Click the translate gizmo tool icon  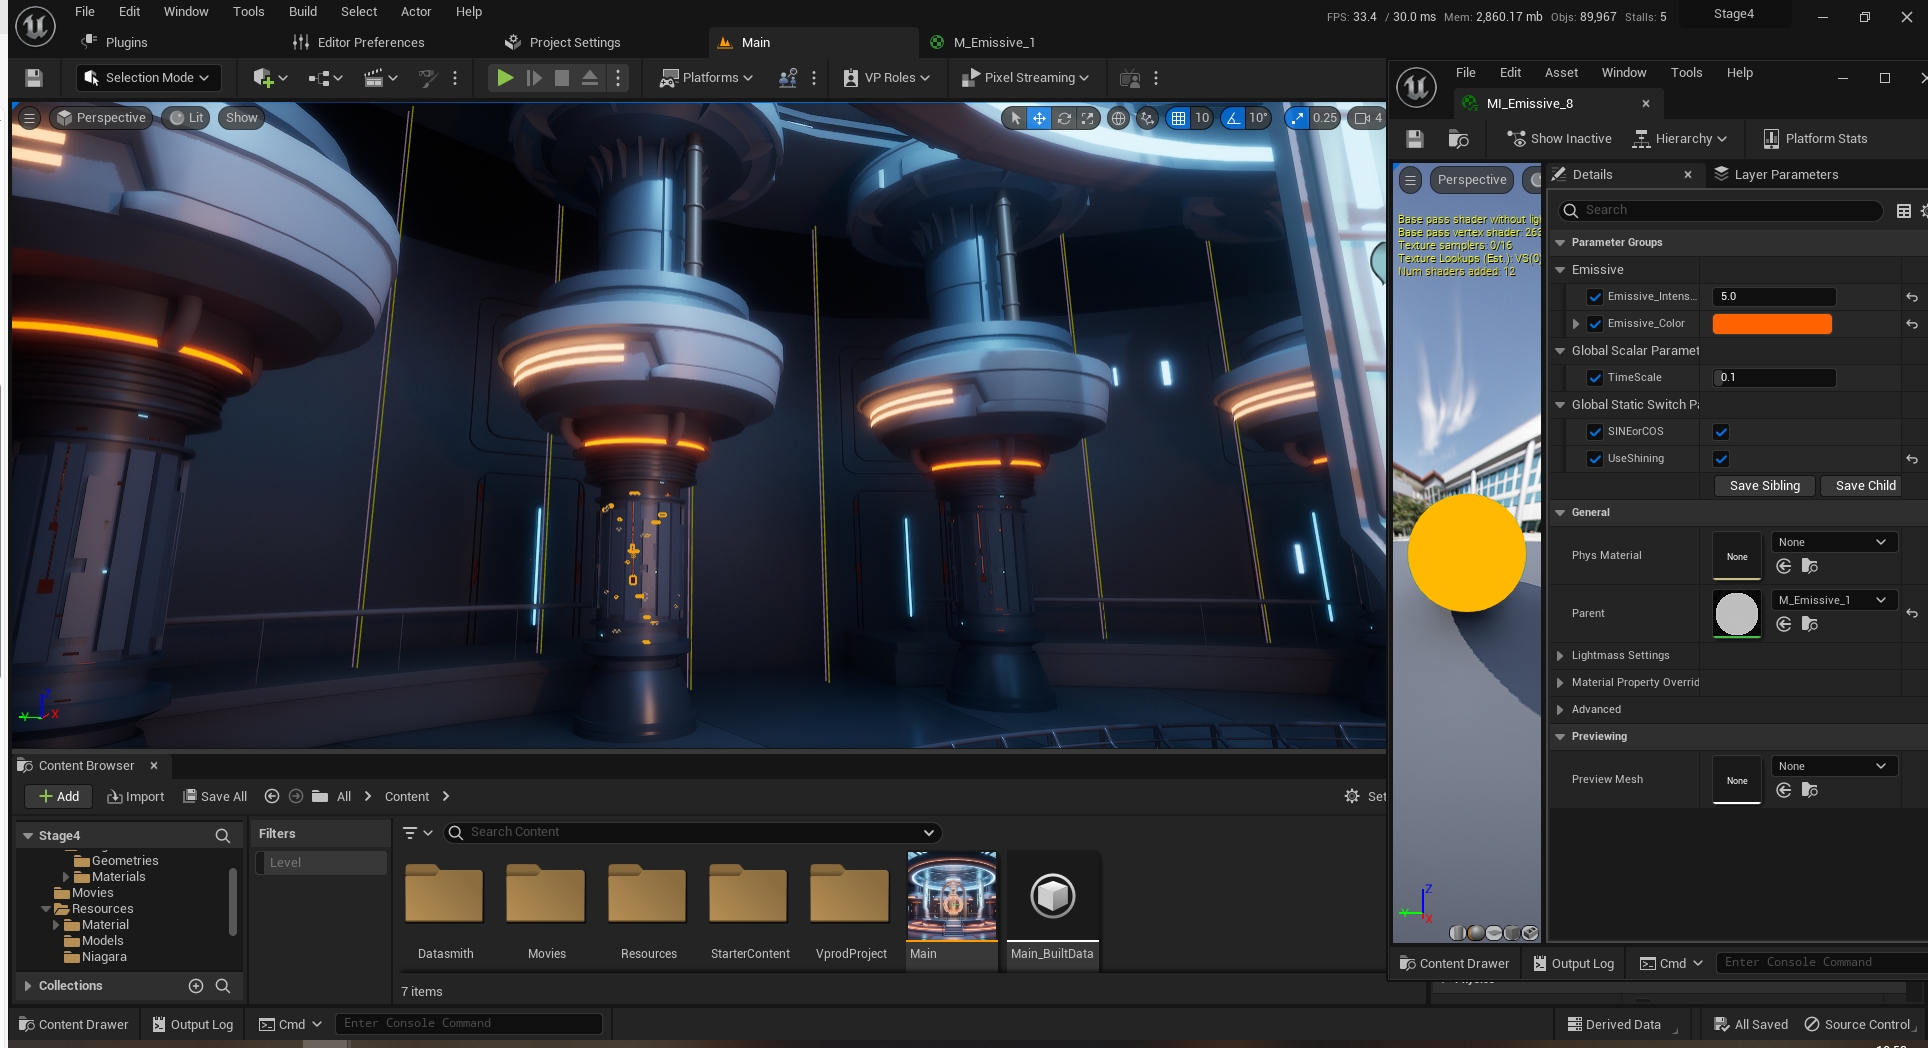click(x=1040, y=118)
